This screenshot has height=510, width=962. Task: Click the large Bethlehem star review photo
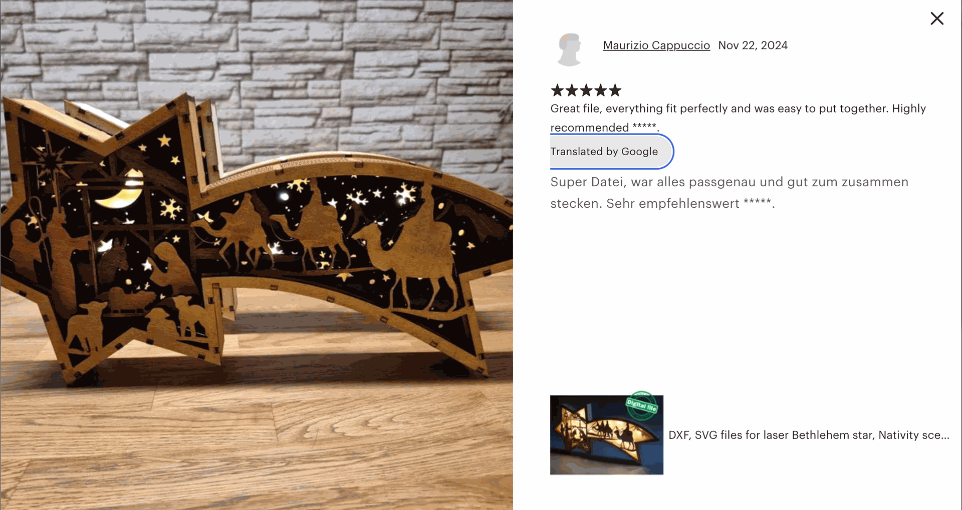coord(256,255)
